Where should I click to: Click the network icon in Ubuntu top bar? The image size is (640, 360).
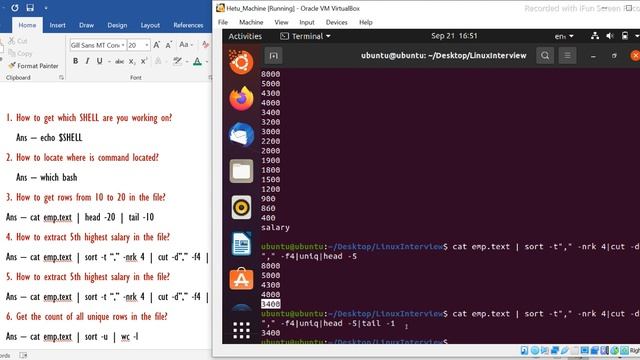[x=595, y=36]
